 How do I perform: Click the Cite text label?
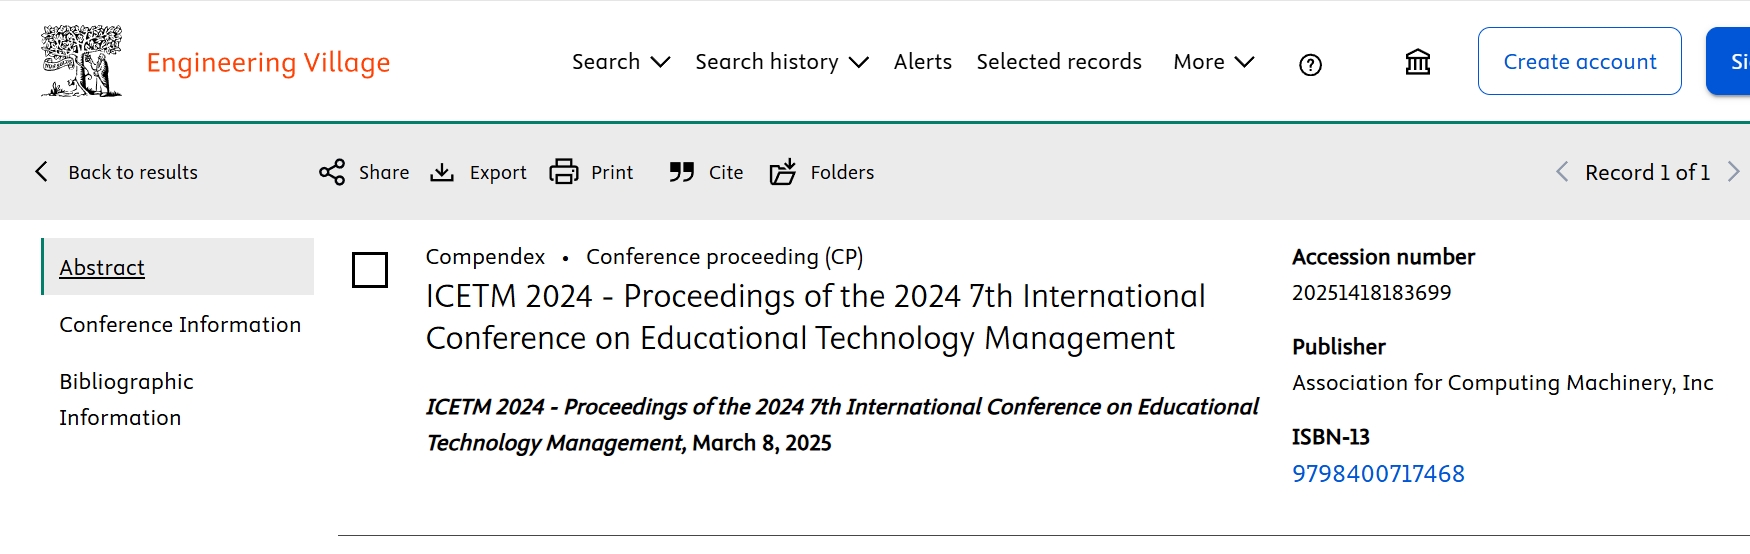click(726, 172)
